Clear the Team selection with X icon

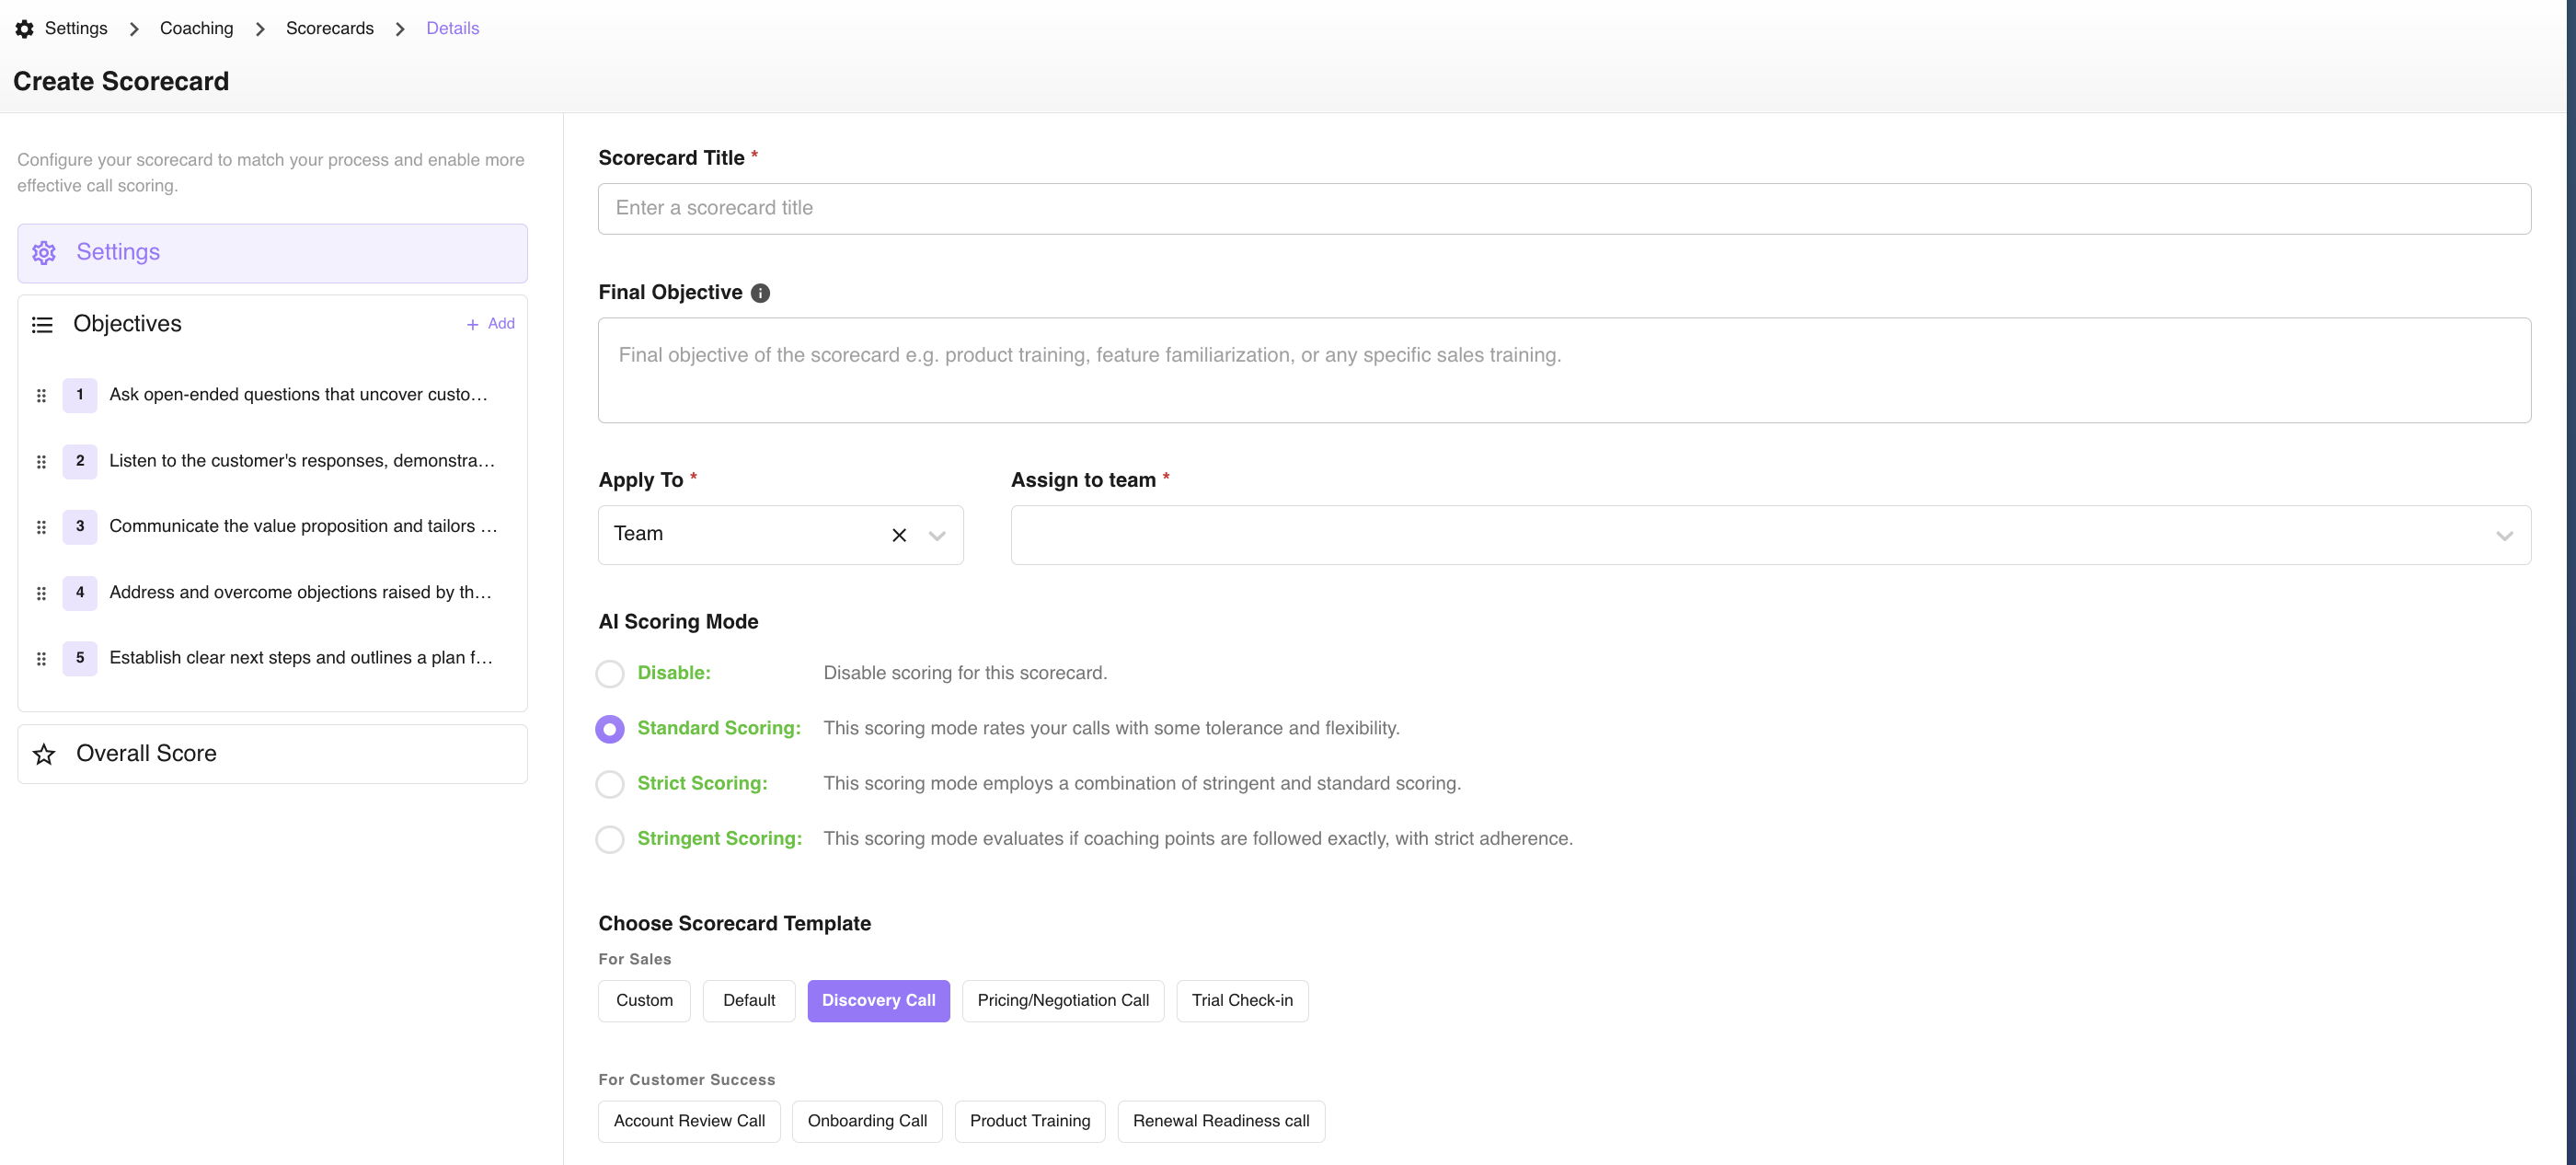click(x=899, y=535)
